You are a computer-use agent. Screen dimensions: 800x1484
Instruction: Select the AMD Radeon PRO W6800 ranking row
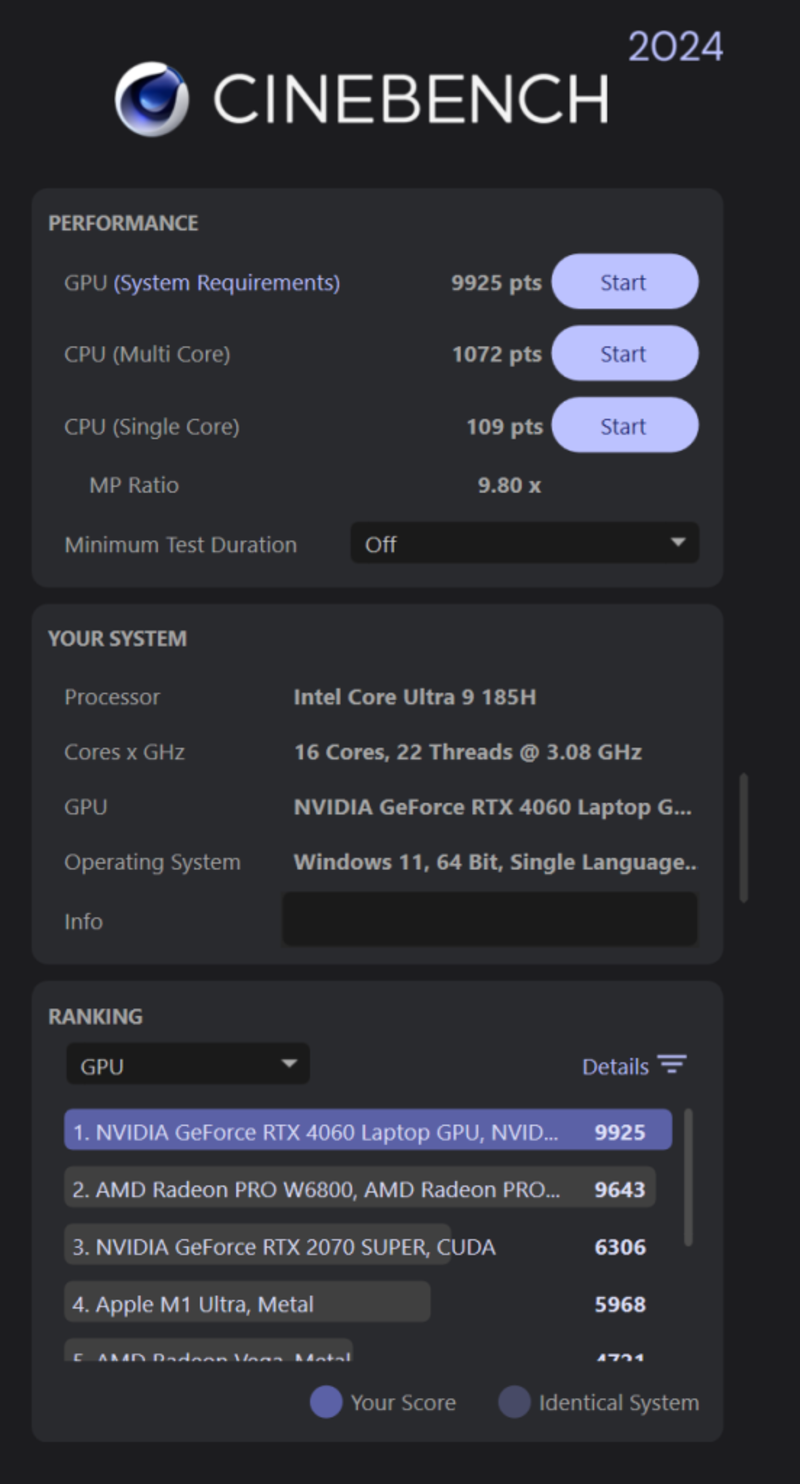point(360,1188)
